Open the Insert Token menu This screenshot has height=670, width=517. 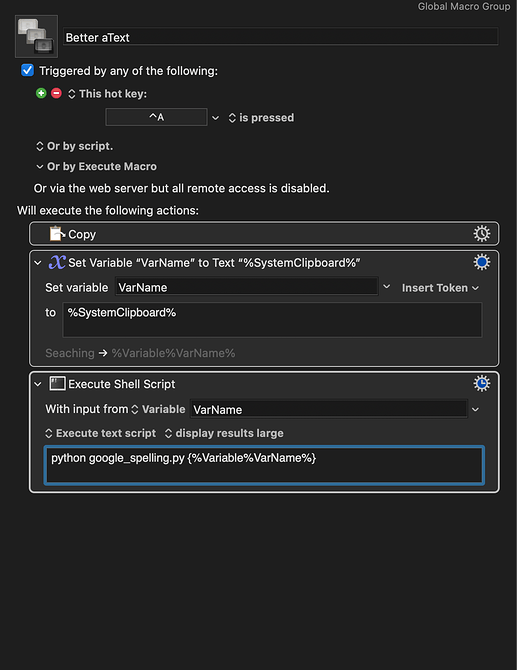pyautogui.click(x=440, y=288)
